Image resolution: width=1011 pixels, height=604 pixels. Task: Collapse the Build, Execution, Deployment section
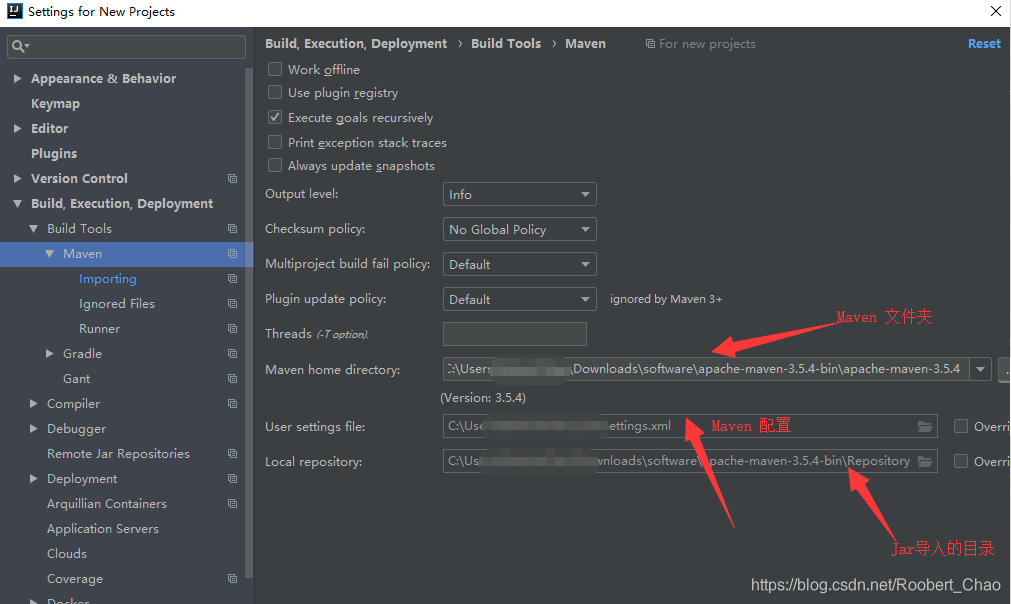pos(17,204)
